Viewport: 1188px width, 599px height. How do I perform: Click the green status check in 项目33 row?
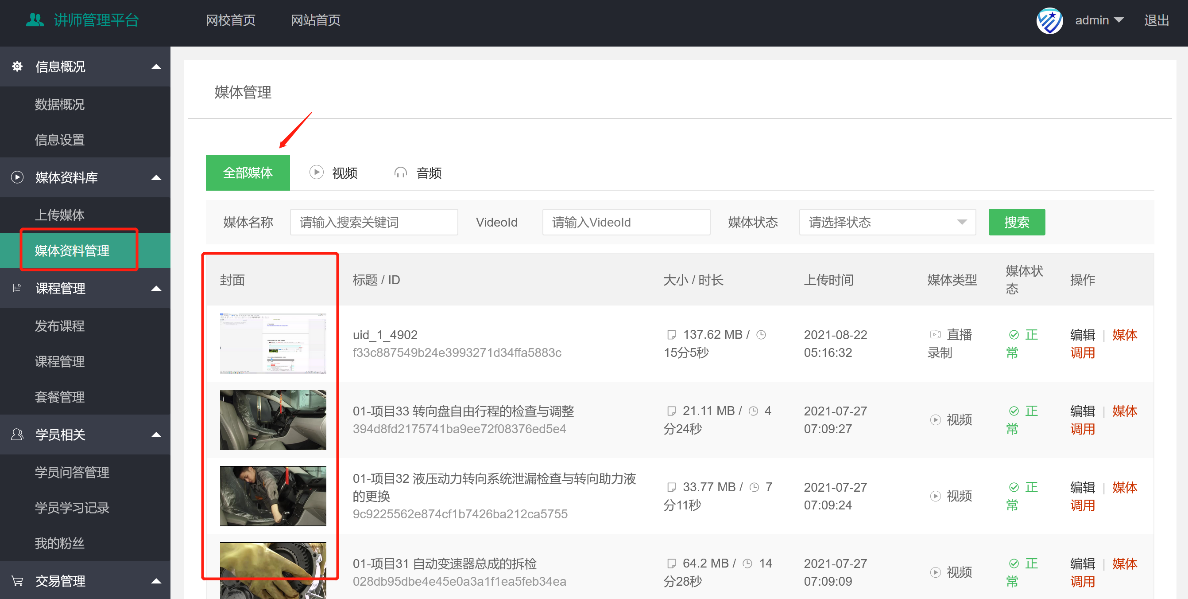(1013, 411)
